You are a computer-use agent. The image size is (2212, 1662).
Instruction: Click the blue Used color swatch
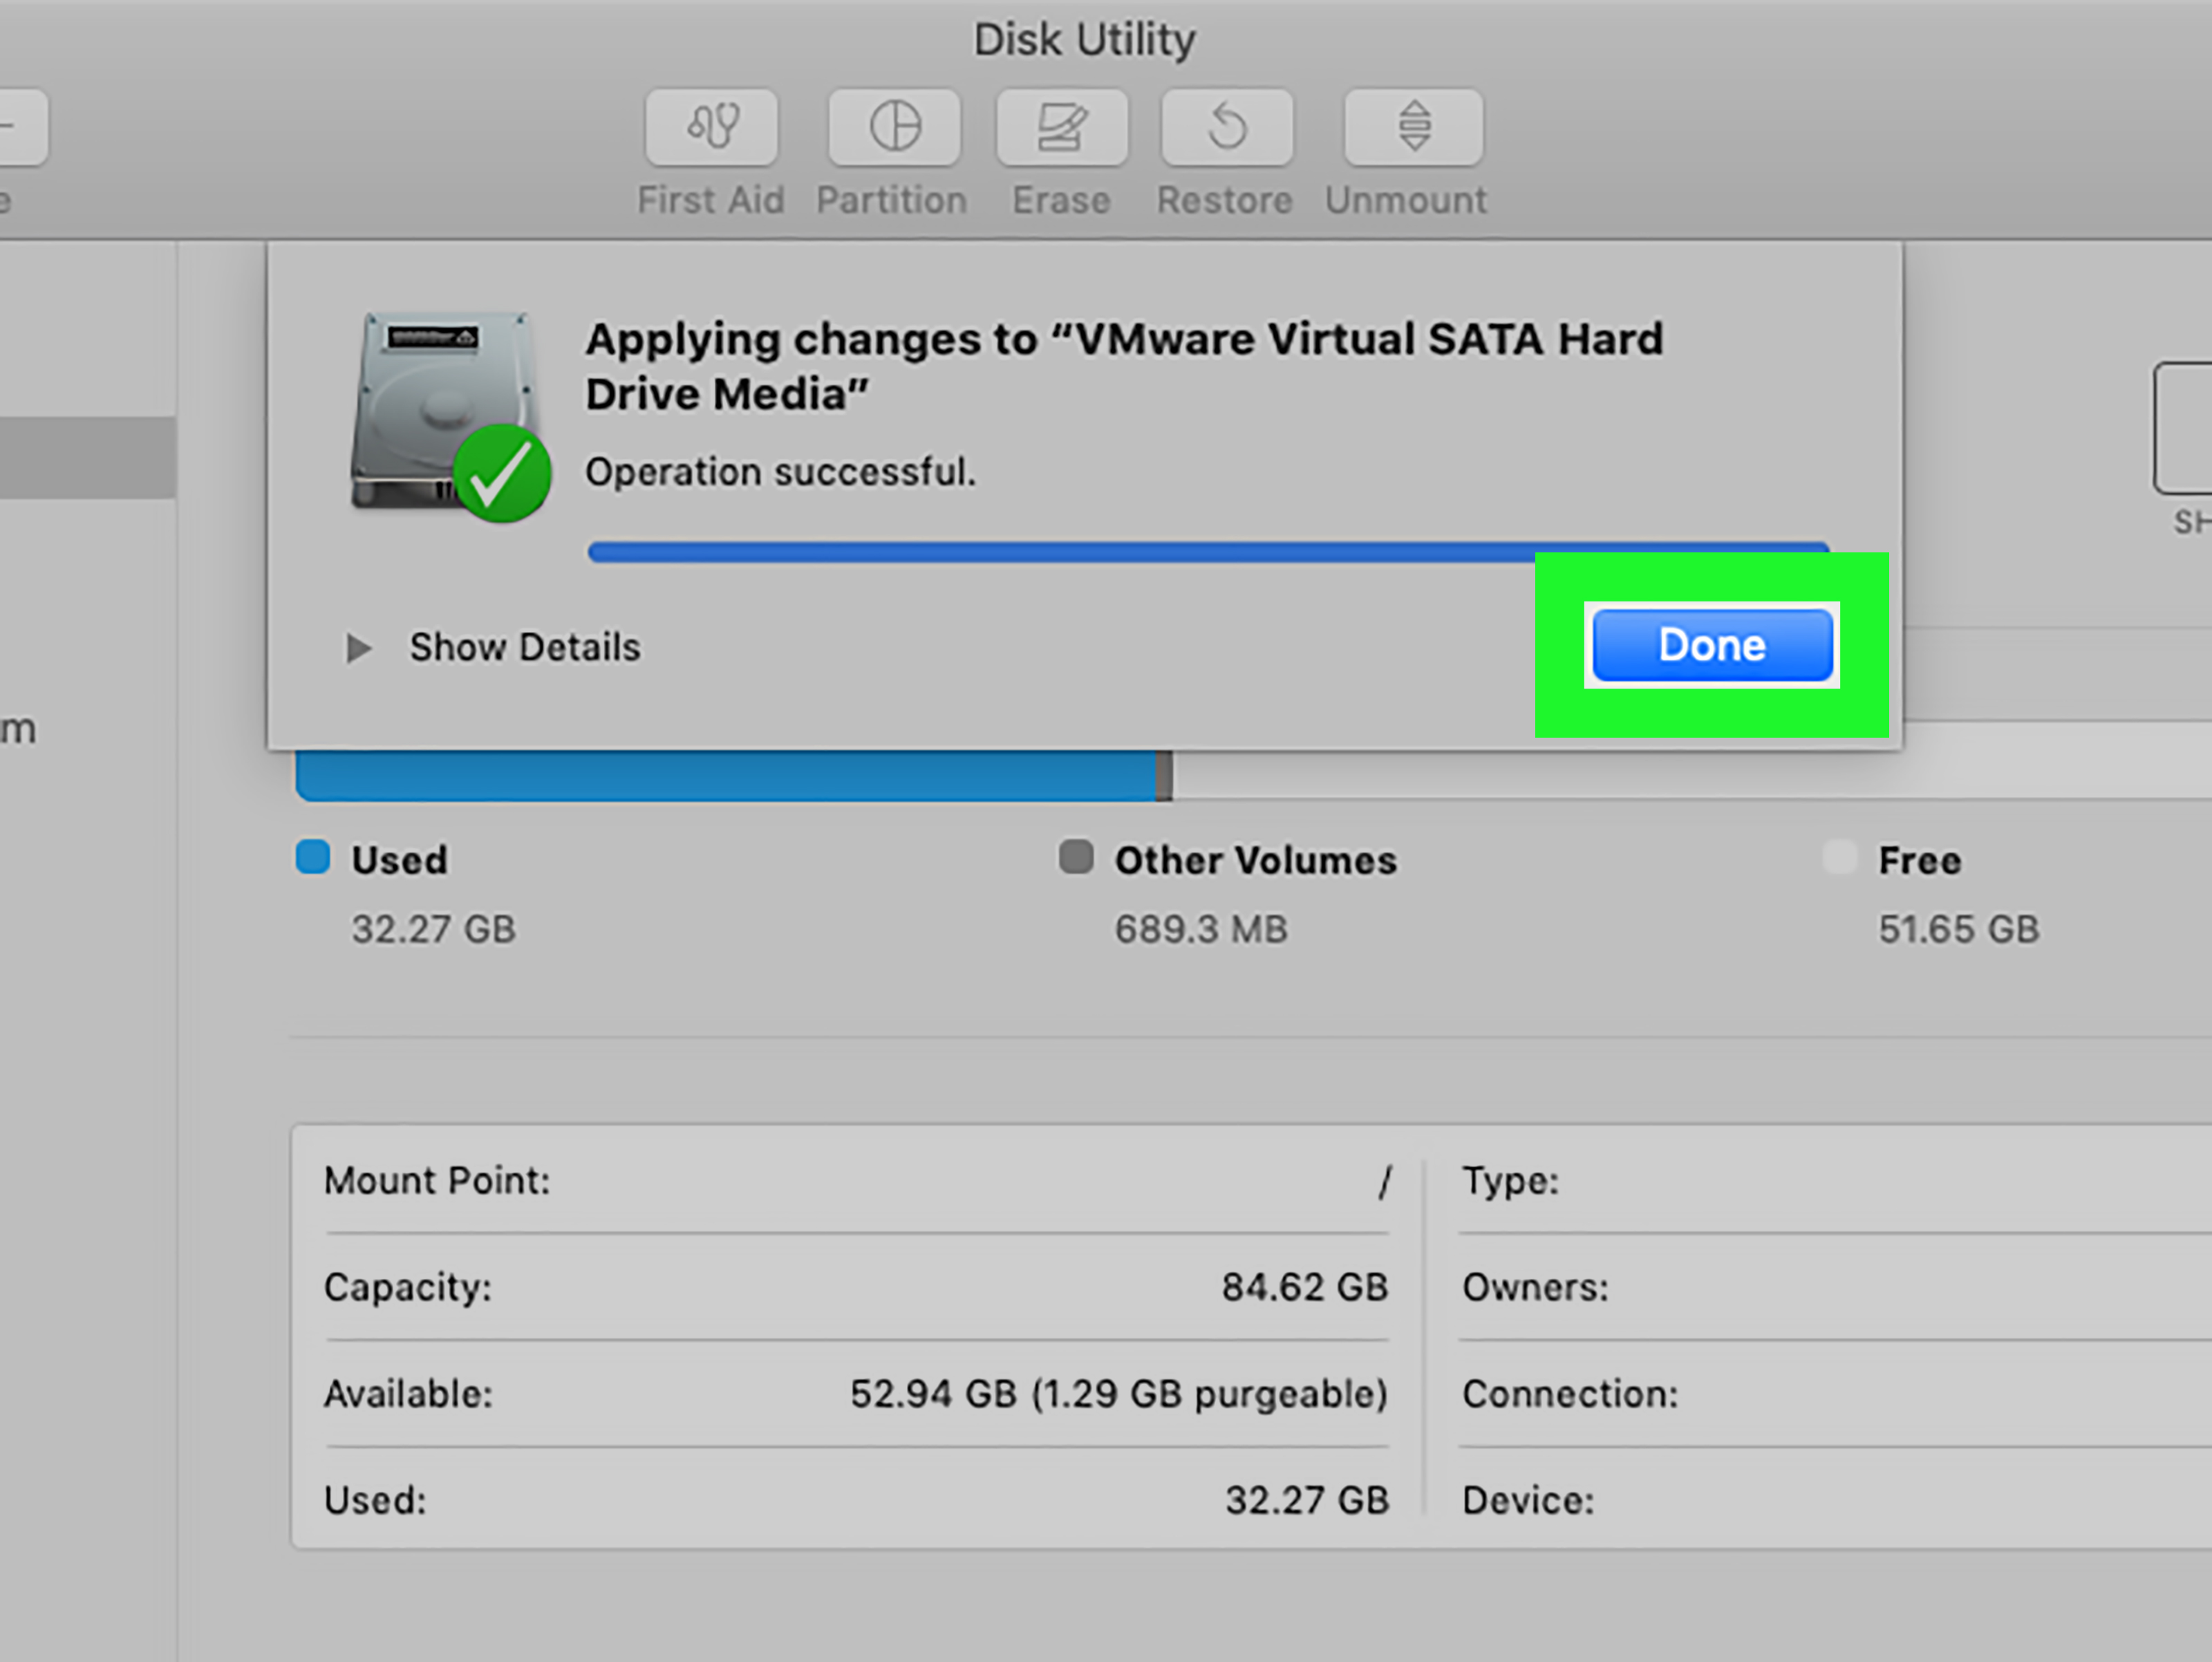coord(313,857)
